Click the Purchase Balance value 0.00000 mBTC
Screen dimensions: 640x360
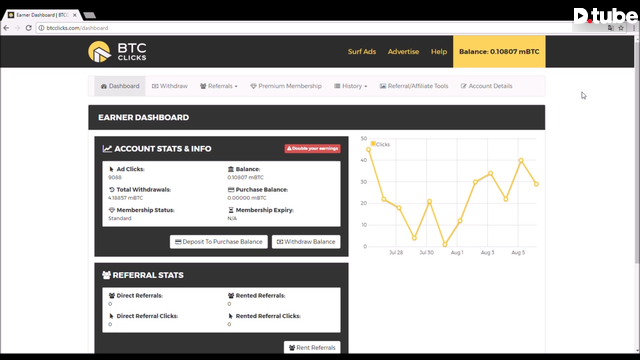(247, 198)
